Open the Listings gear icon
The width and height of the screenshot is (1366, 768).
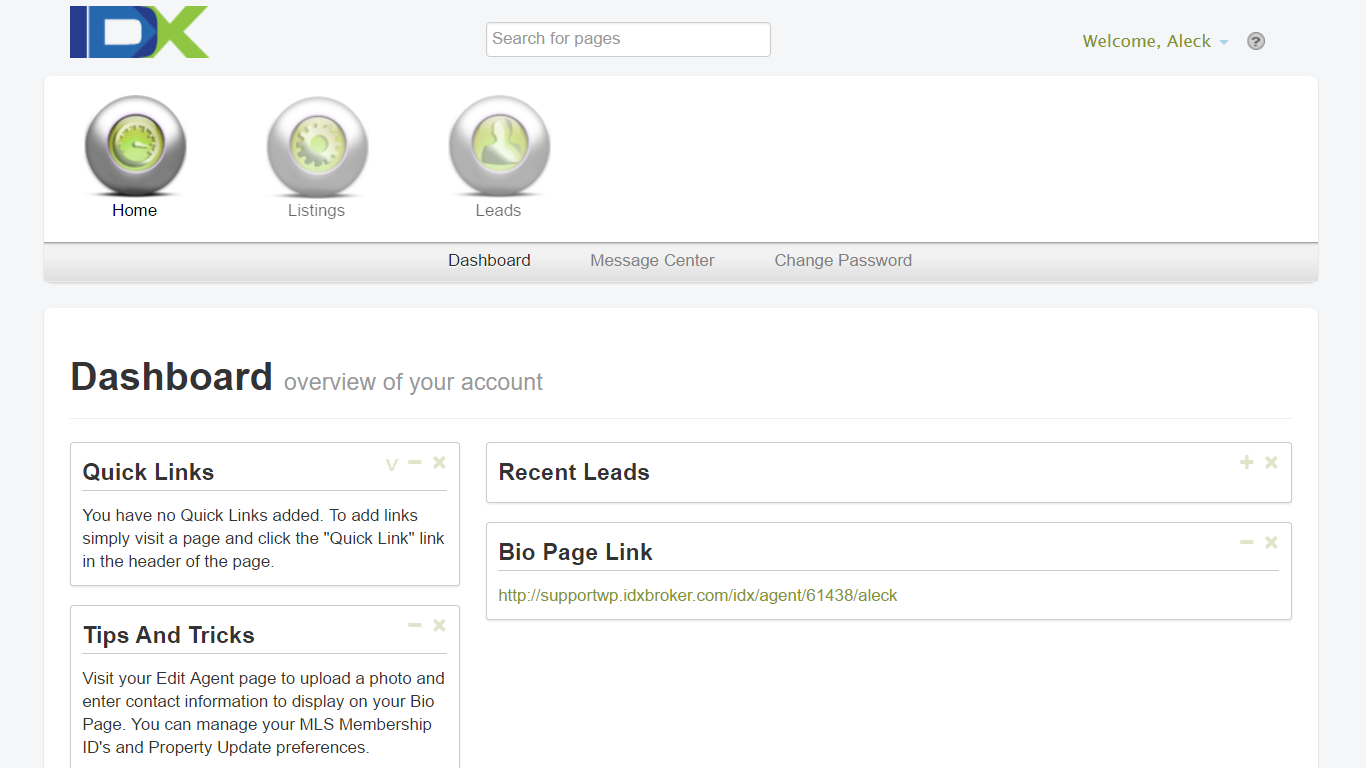click(x=317, y=146)
